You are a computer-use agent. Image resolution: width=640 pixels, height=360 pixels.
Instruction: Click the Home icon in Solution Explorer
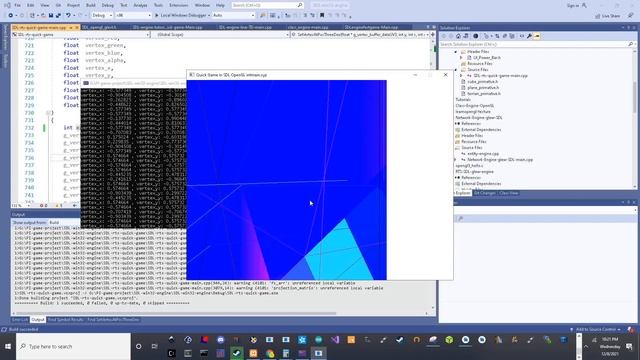point(458,36)
